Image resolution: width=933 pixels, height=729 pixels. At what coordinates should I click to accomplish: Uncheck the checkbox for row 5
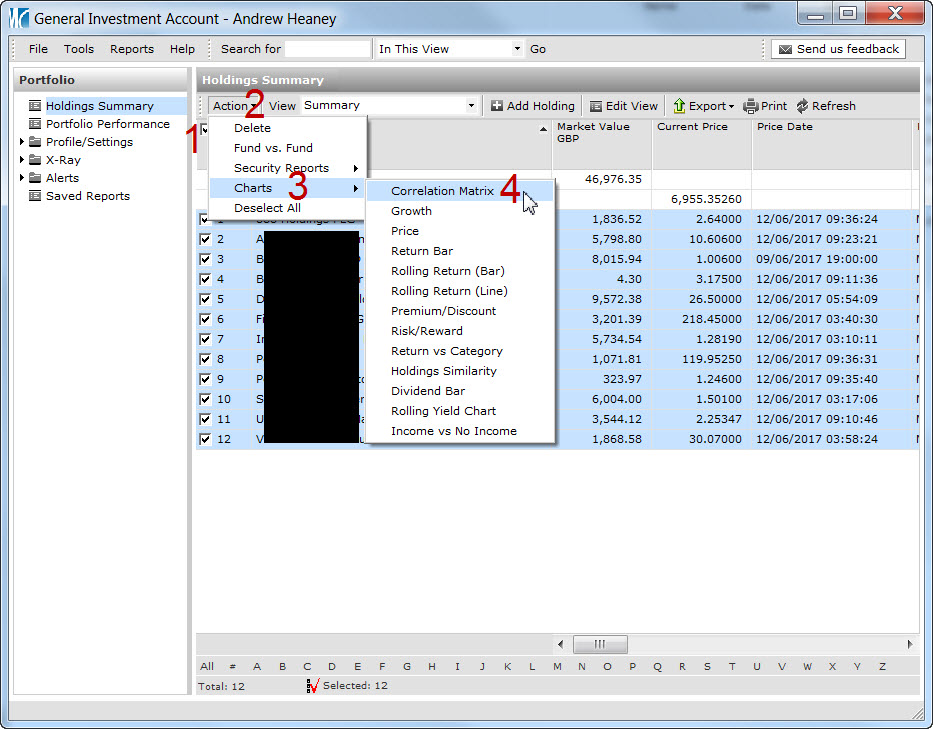click(205, 299)
